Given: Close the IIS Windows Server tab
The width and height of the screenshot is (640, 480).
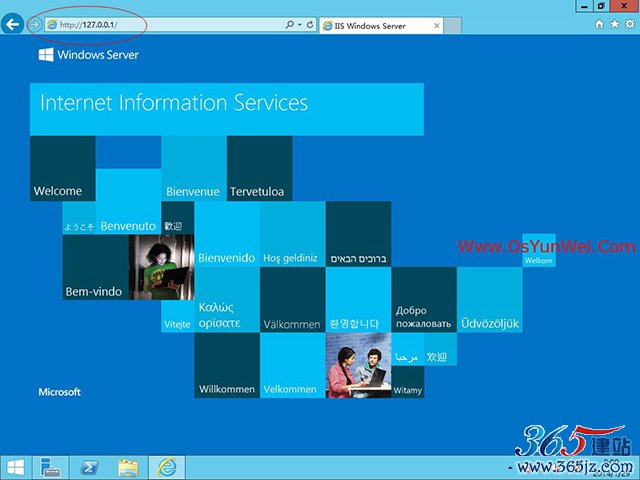Looking at the screenshot, I should [436, 26].
